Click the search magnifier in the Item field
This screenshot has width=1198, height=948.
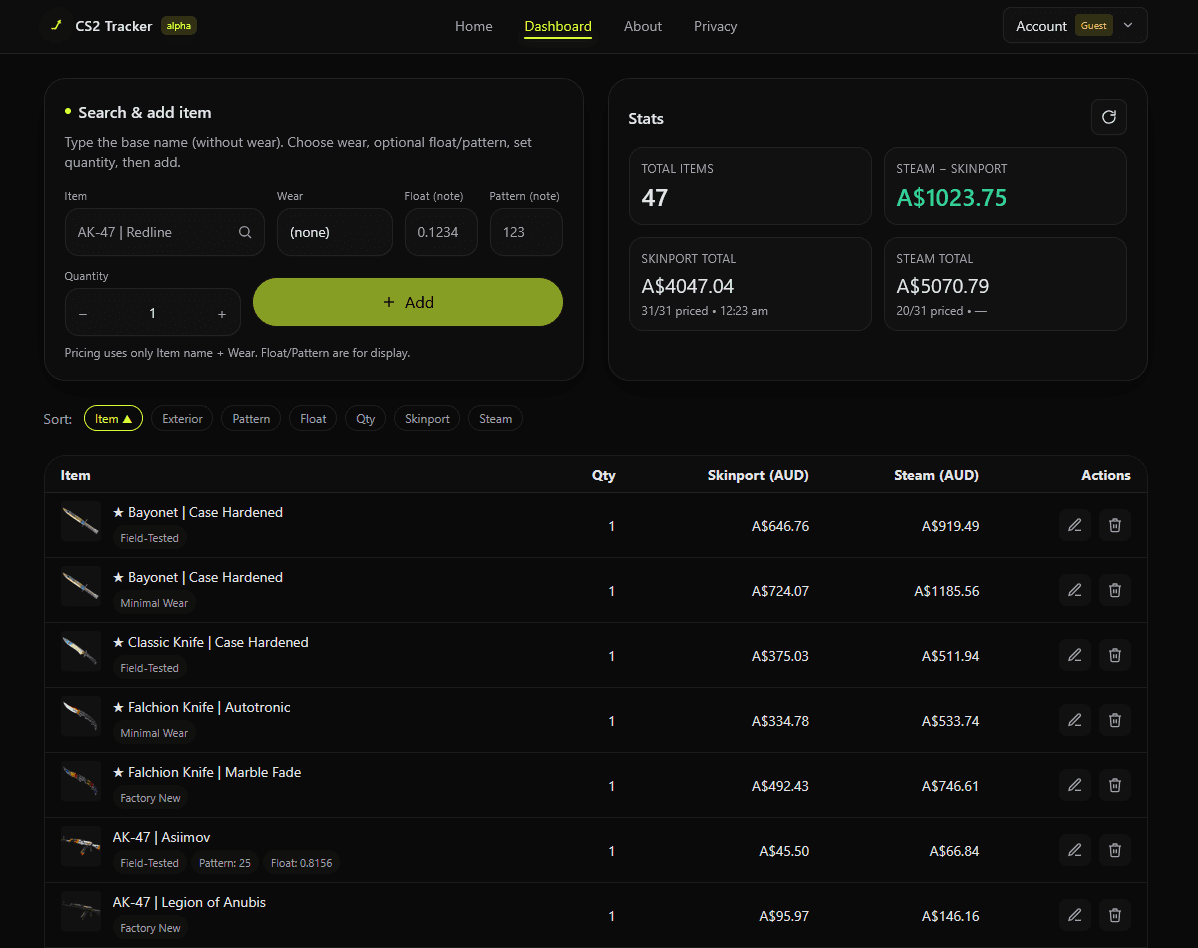coord(245,231)
